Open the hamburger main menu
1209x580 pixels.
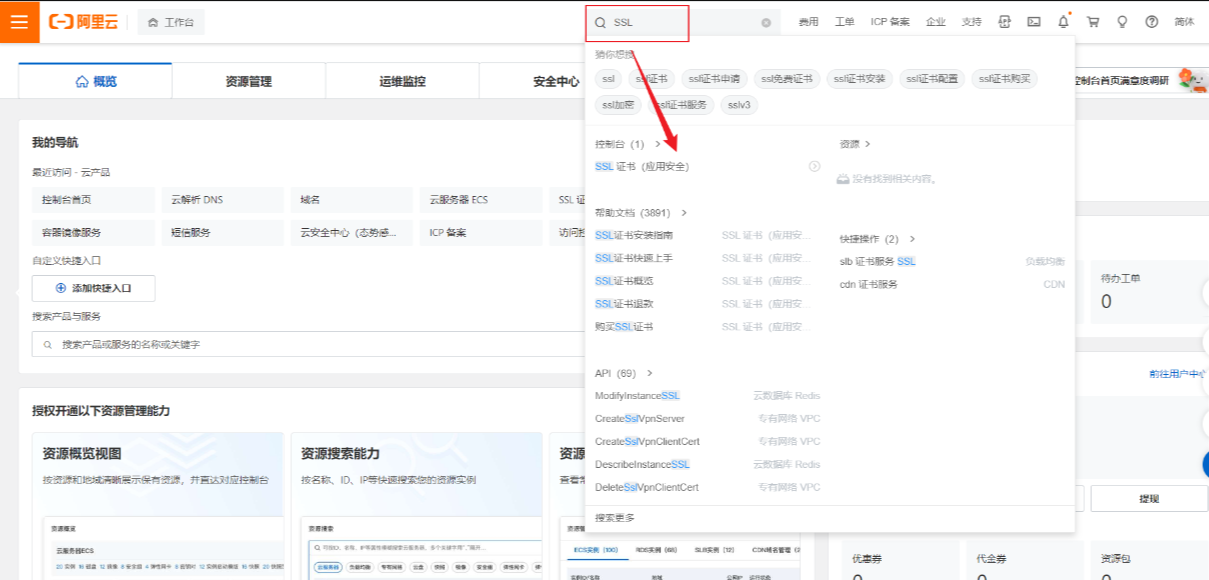point(19,21)
